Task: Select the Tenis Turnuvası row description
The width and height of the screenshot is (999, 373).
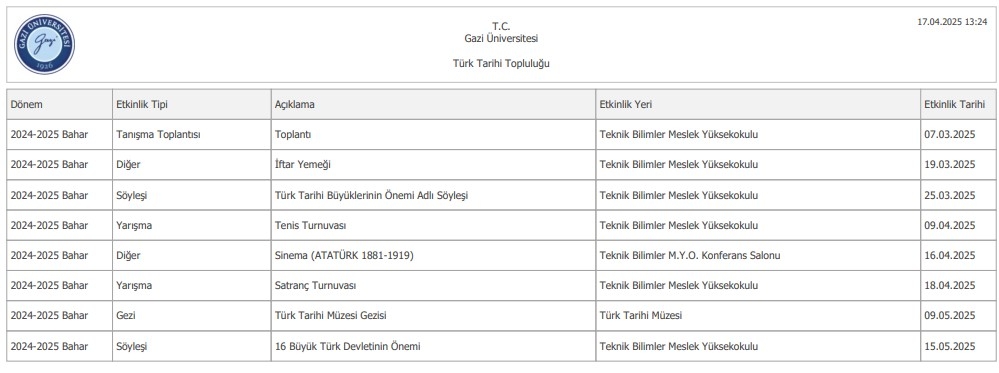Action: pos(433,225)
